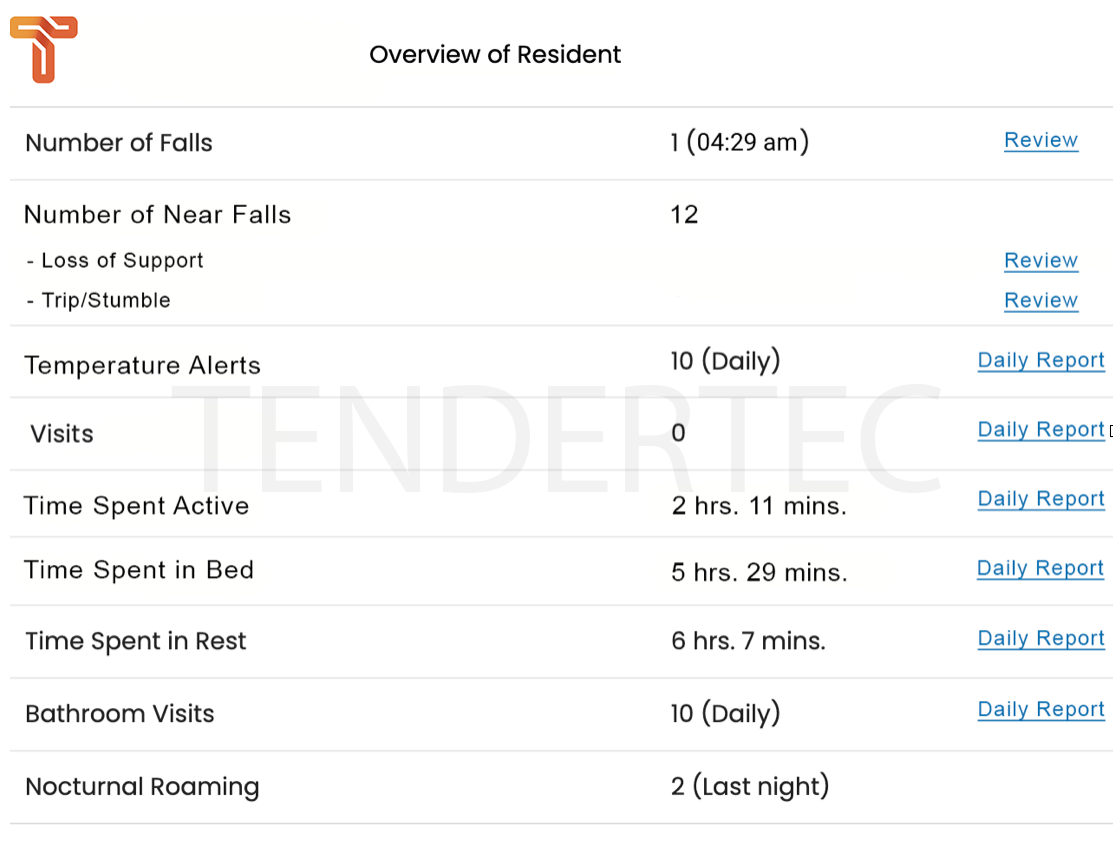Open Daily Report for Temperature Alerts
Screen dimensions: 1118x860
(x=1041, y=360)
